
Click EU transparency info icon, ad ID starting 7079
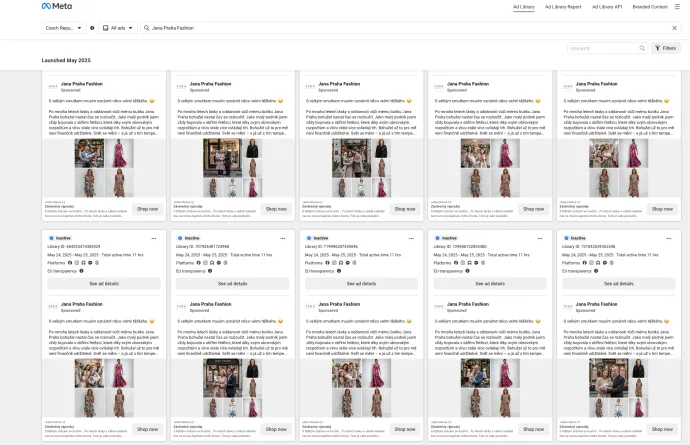210,271
